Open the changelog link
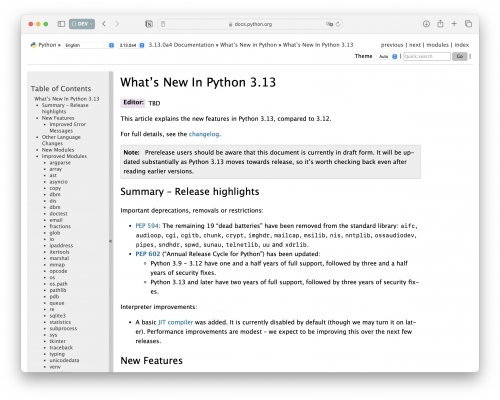 click(204, 134)
